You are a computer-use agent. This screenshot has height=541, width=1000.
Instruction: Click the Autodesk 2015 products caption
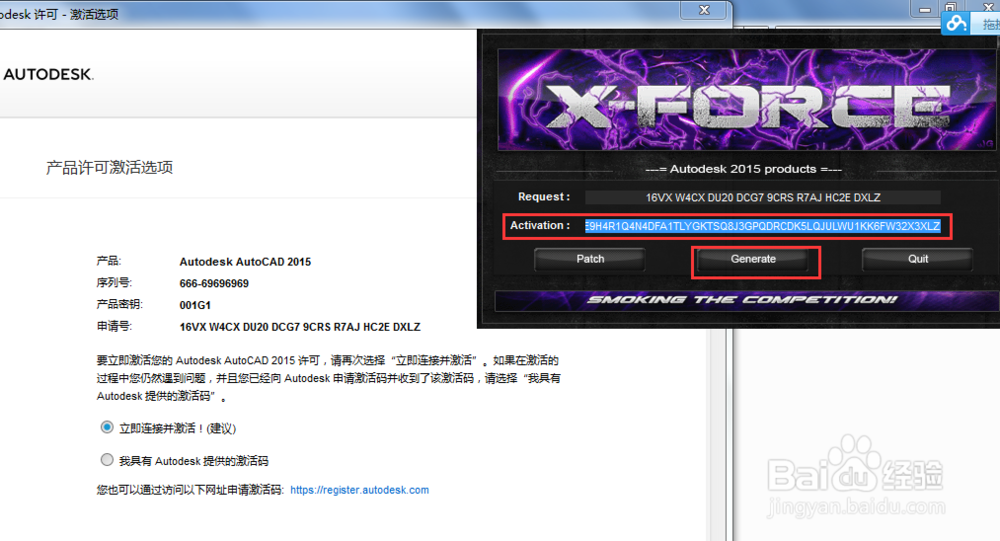click(x=743, y=169)
